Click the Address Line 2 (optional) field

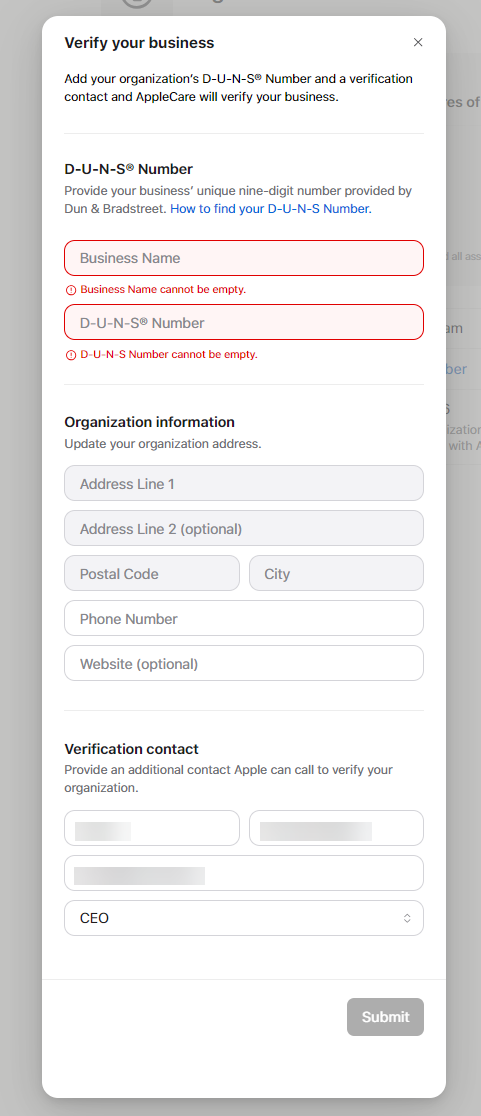click(244, 529)
